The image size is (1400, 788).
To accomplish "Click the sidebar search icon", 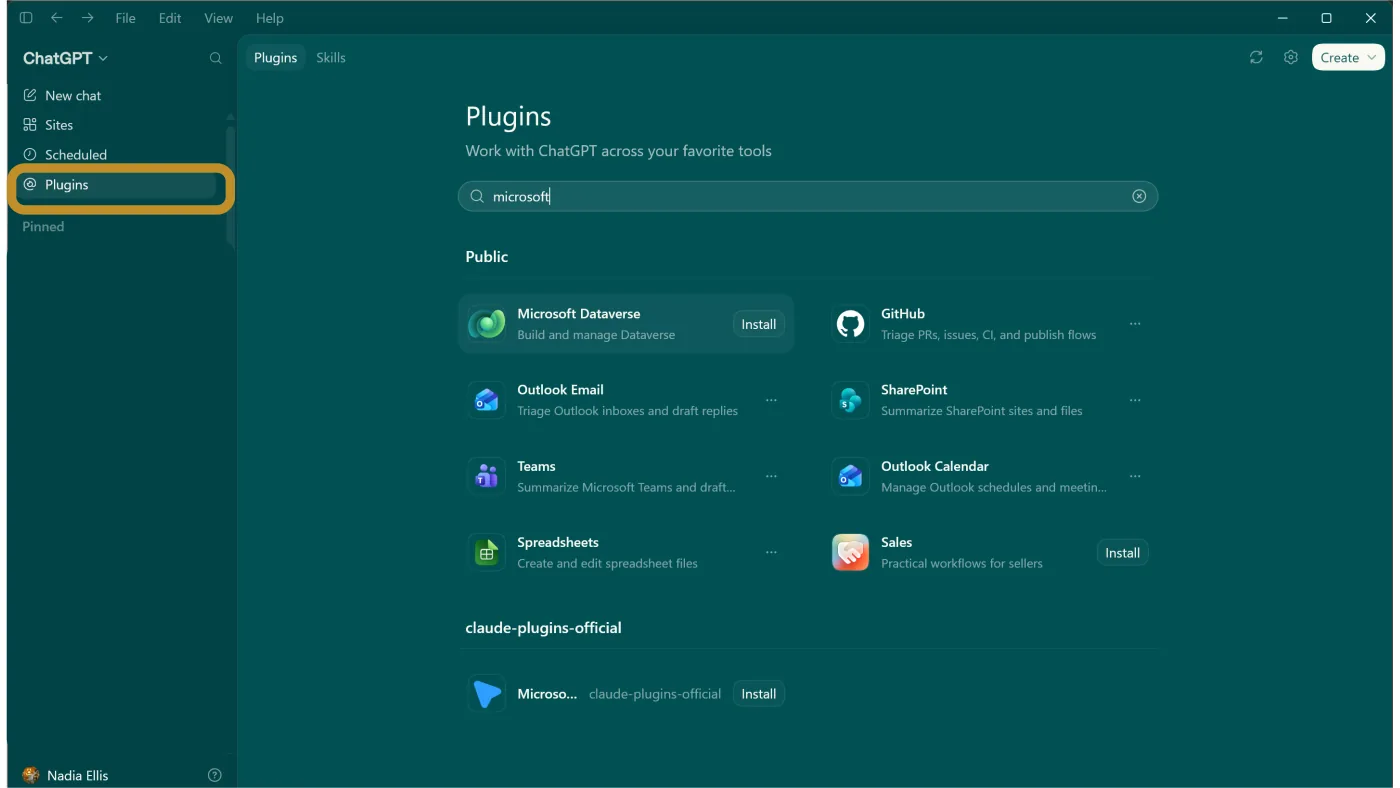I will [215, 59].
